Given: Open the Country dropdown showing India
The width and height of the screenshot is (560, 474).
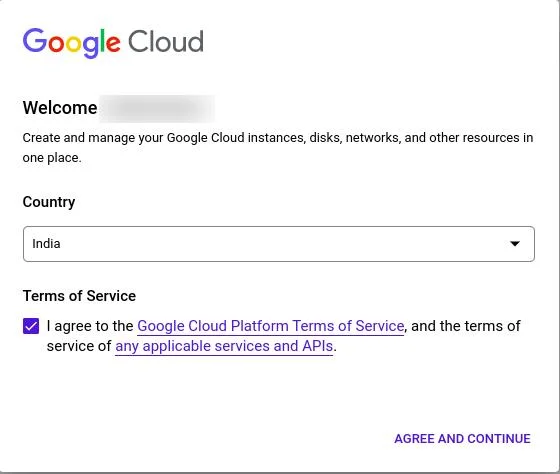Looking at the screenshot, I should coord(279,244).
